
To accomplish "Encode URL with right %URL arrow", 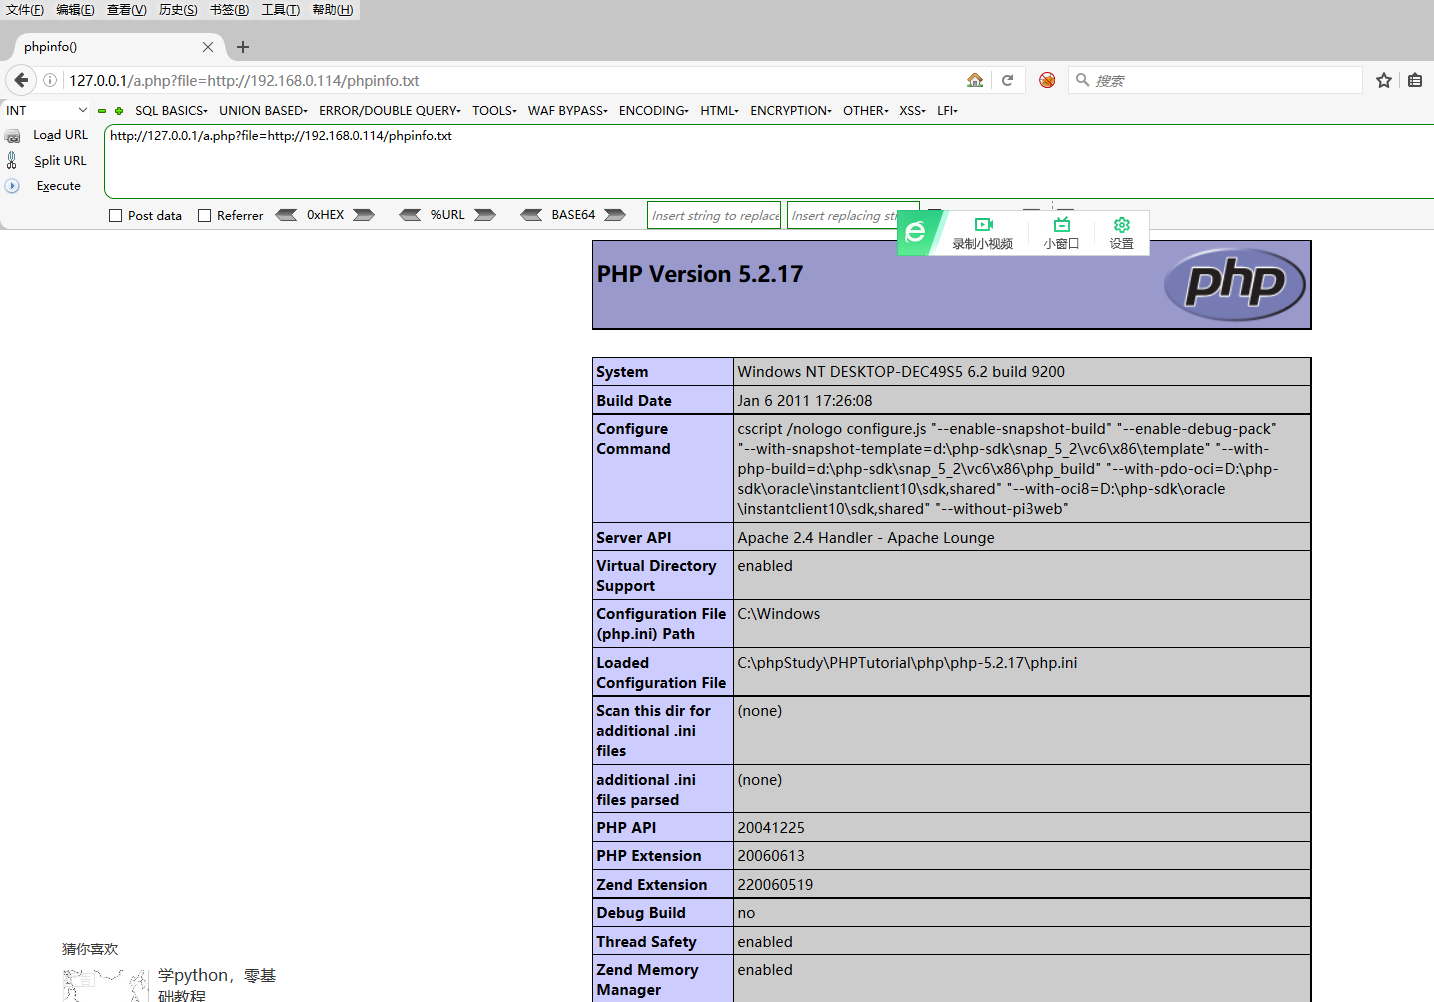I will point(485,215).
